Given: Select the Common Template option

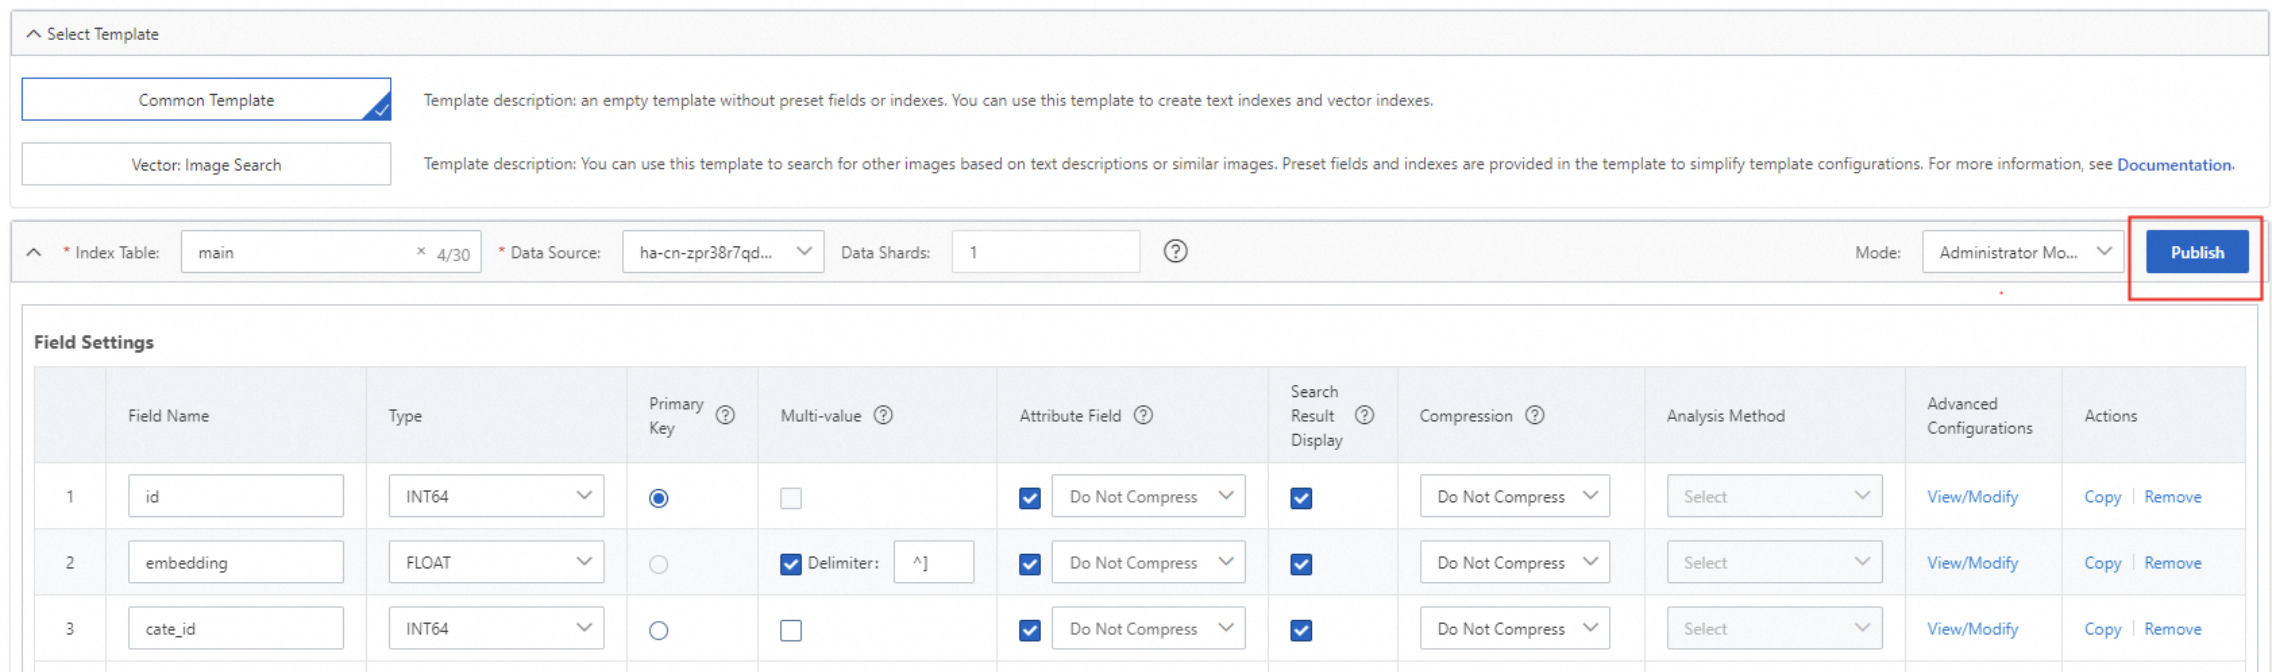Looking at the screenshot, I should pos(206,100).
